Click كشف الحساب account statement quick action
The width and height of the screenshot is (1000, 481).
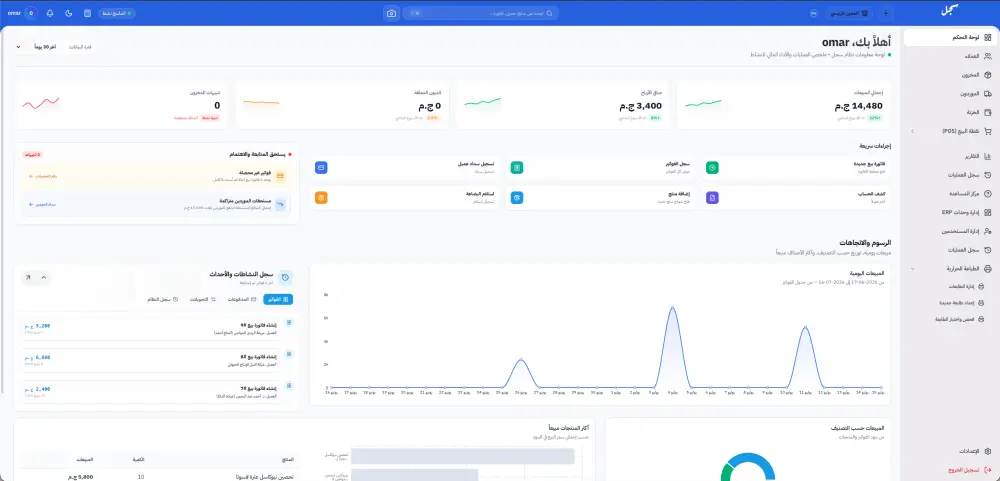pyautogui.click(x=795, y=198)
